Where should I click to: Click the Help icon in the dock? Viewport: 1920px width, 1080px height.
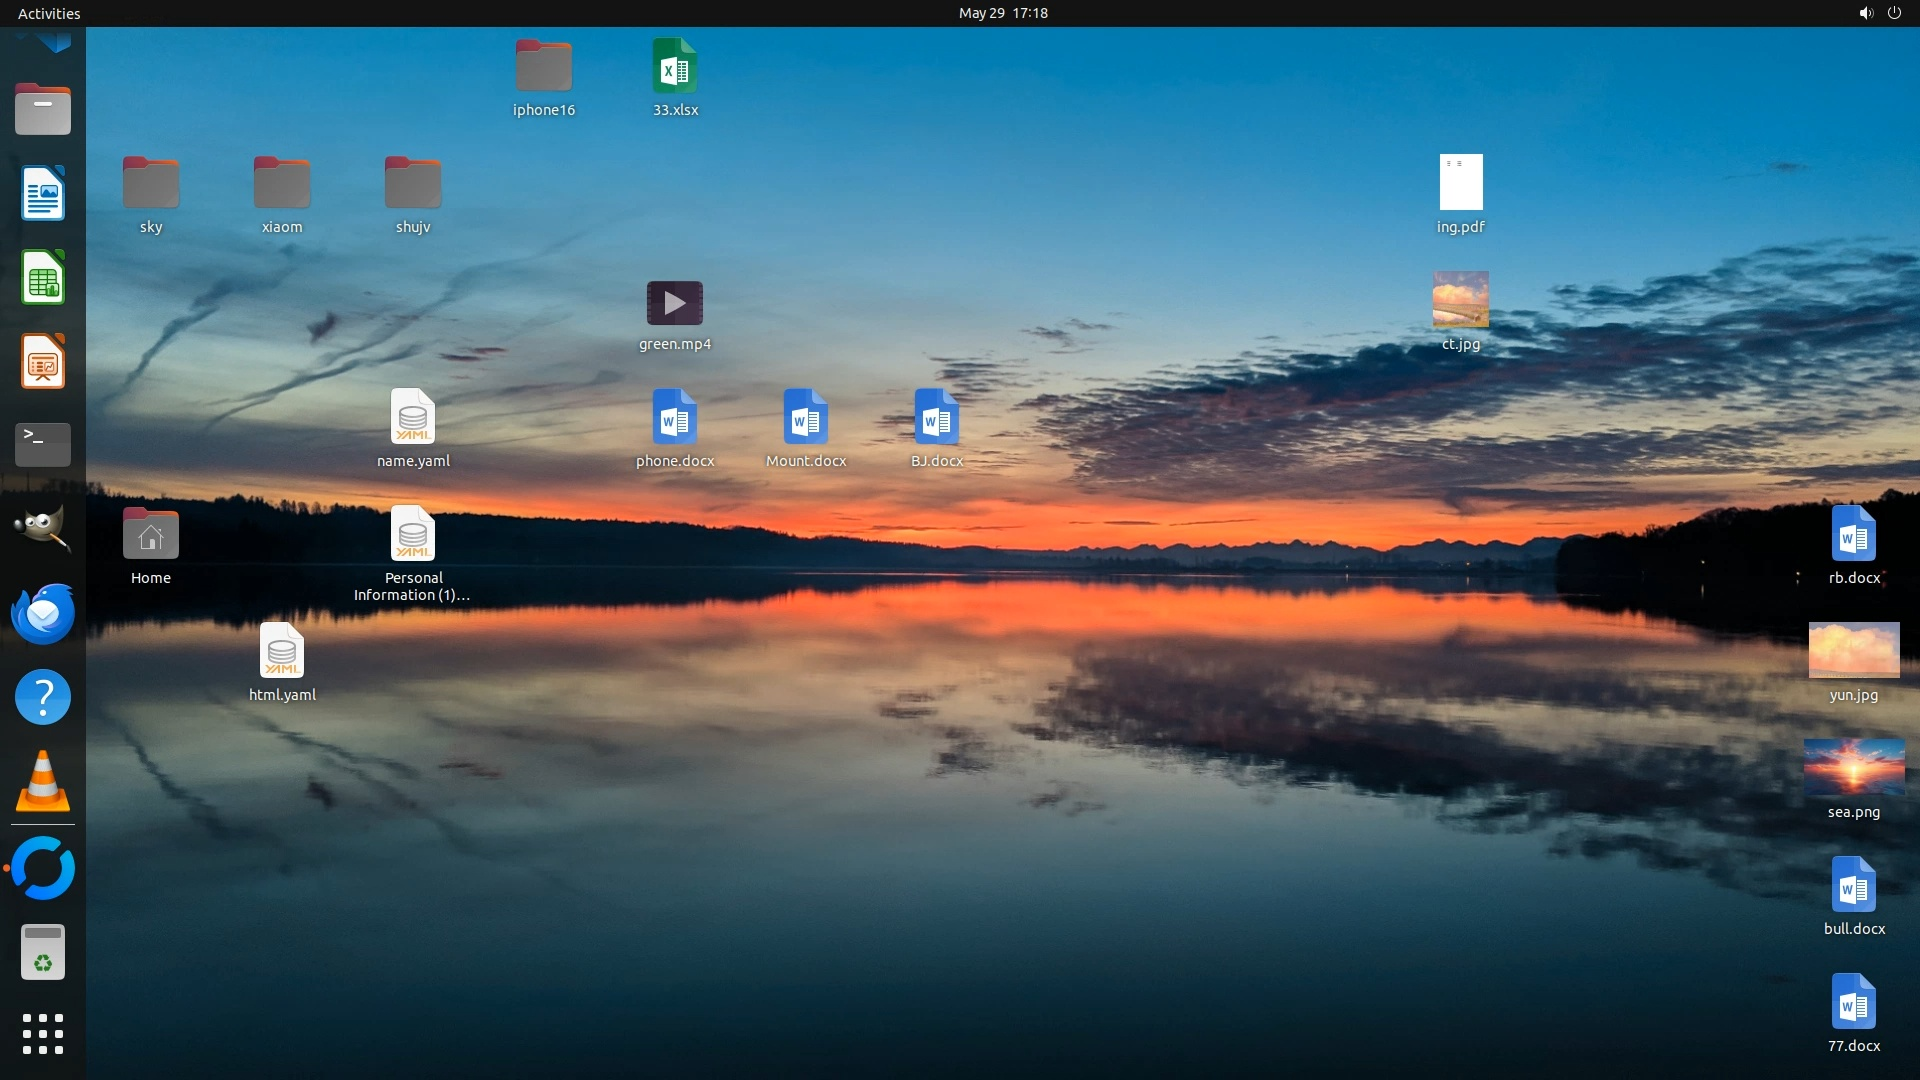(43, 697)
